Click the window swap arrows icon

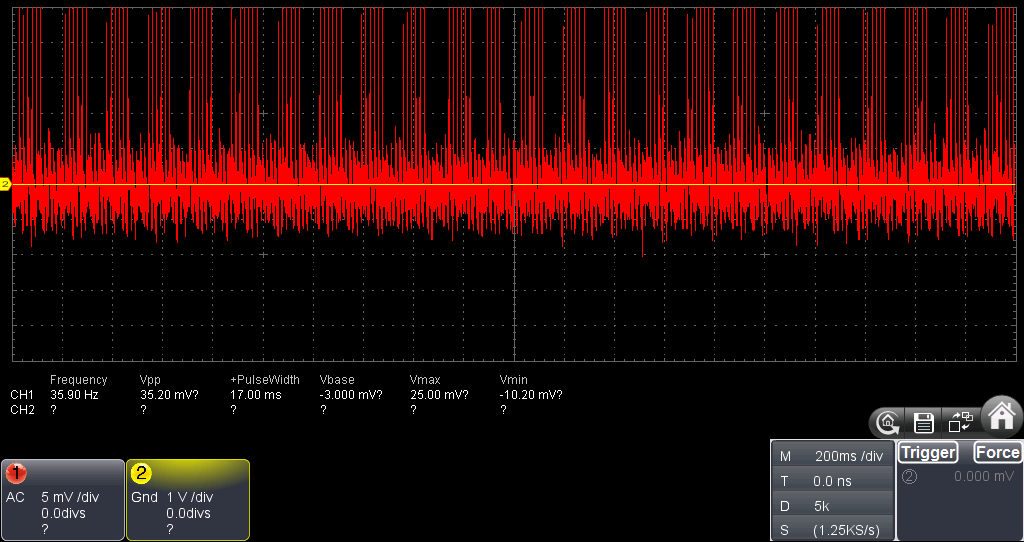pyautogui.click(x=960, y=422)
